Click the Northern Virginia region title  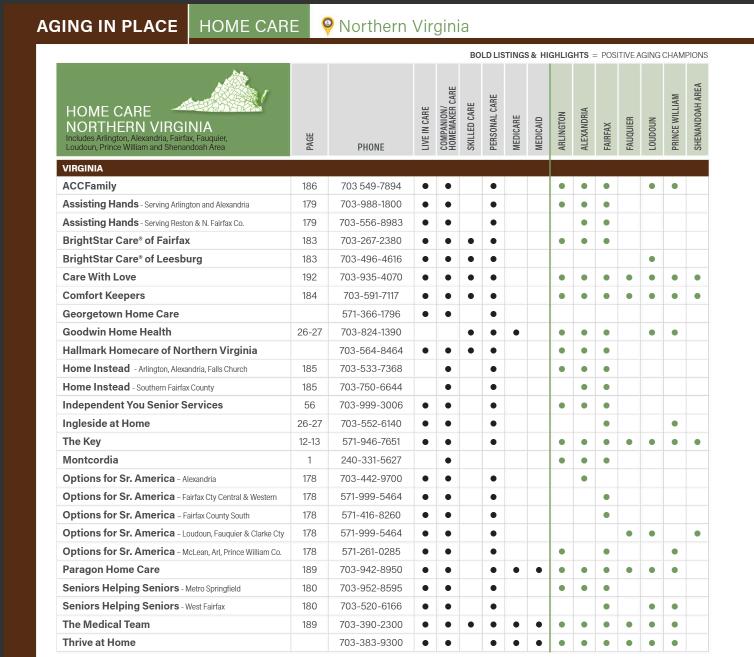[x=403, y=26]
